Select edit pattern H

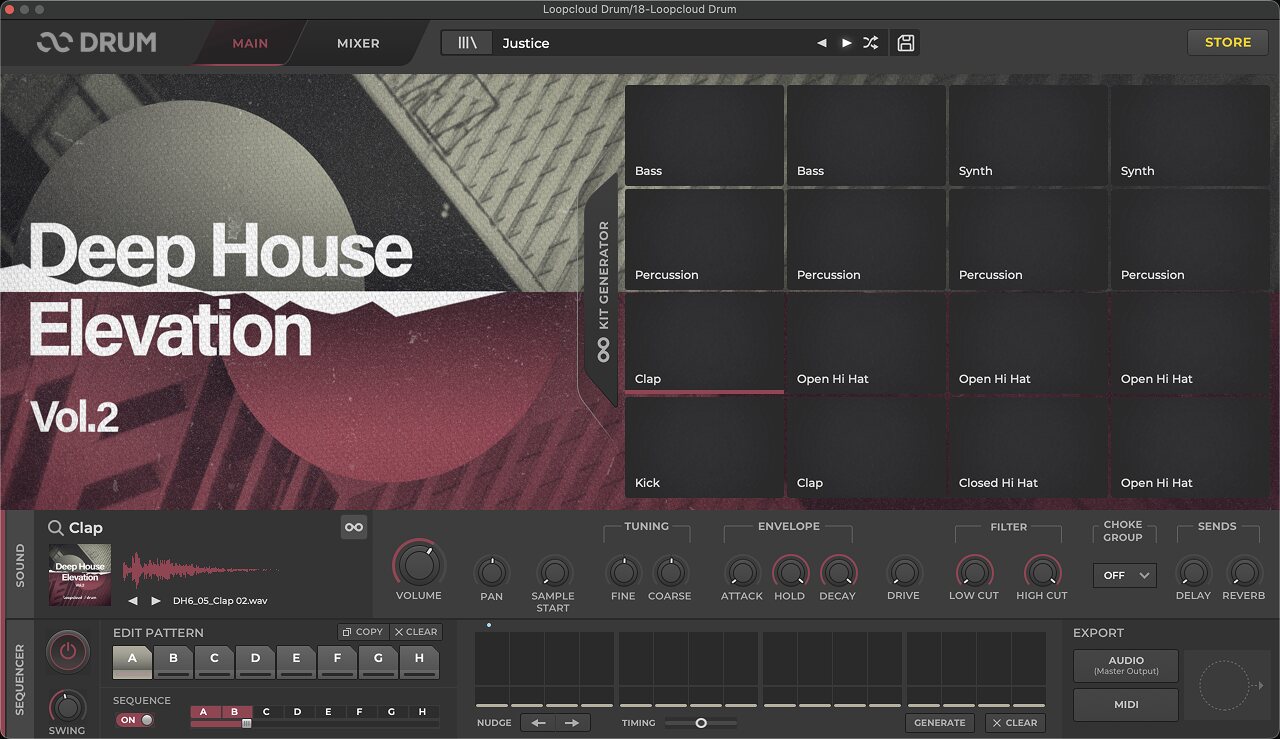click(419, 661)
